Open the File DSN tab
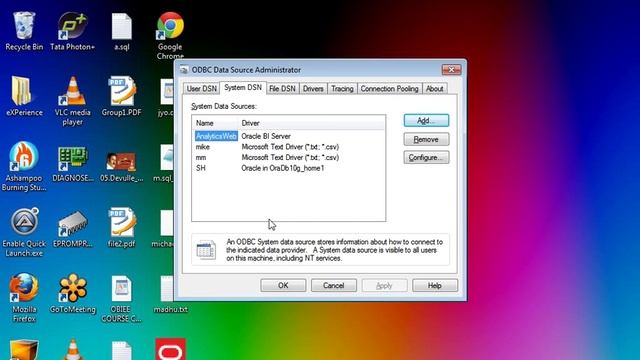This screenshot has height=360, width=640. [x=282, y=89]
